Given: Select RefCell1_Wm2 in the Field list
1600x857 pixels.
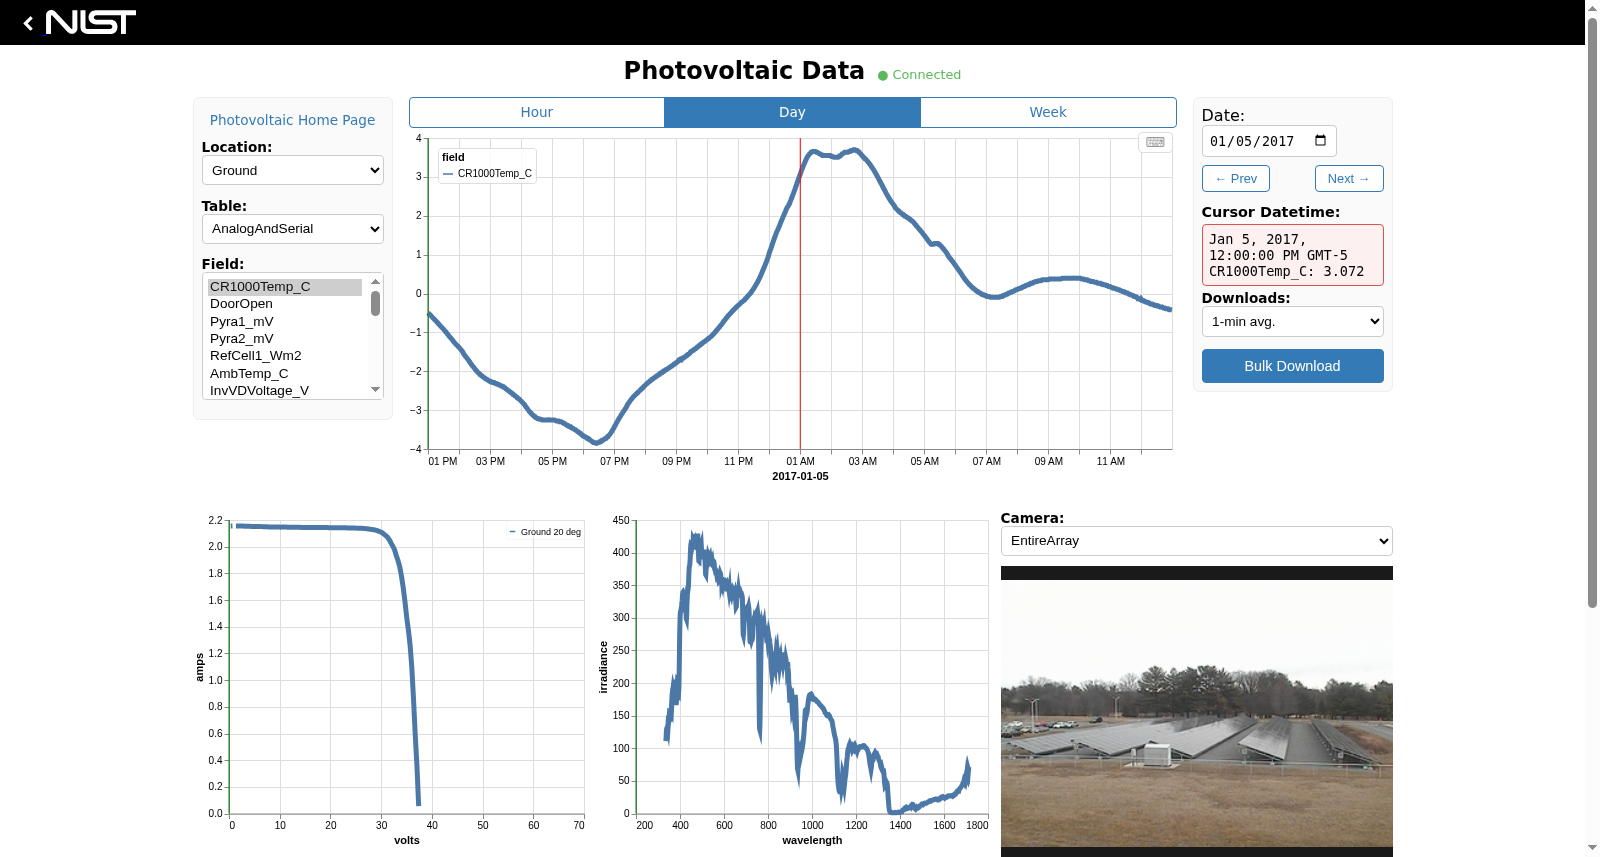Looking at the screenshot, I should click(x=285, y=356).
